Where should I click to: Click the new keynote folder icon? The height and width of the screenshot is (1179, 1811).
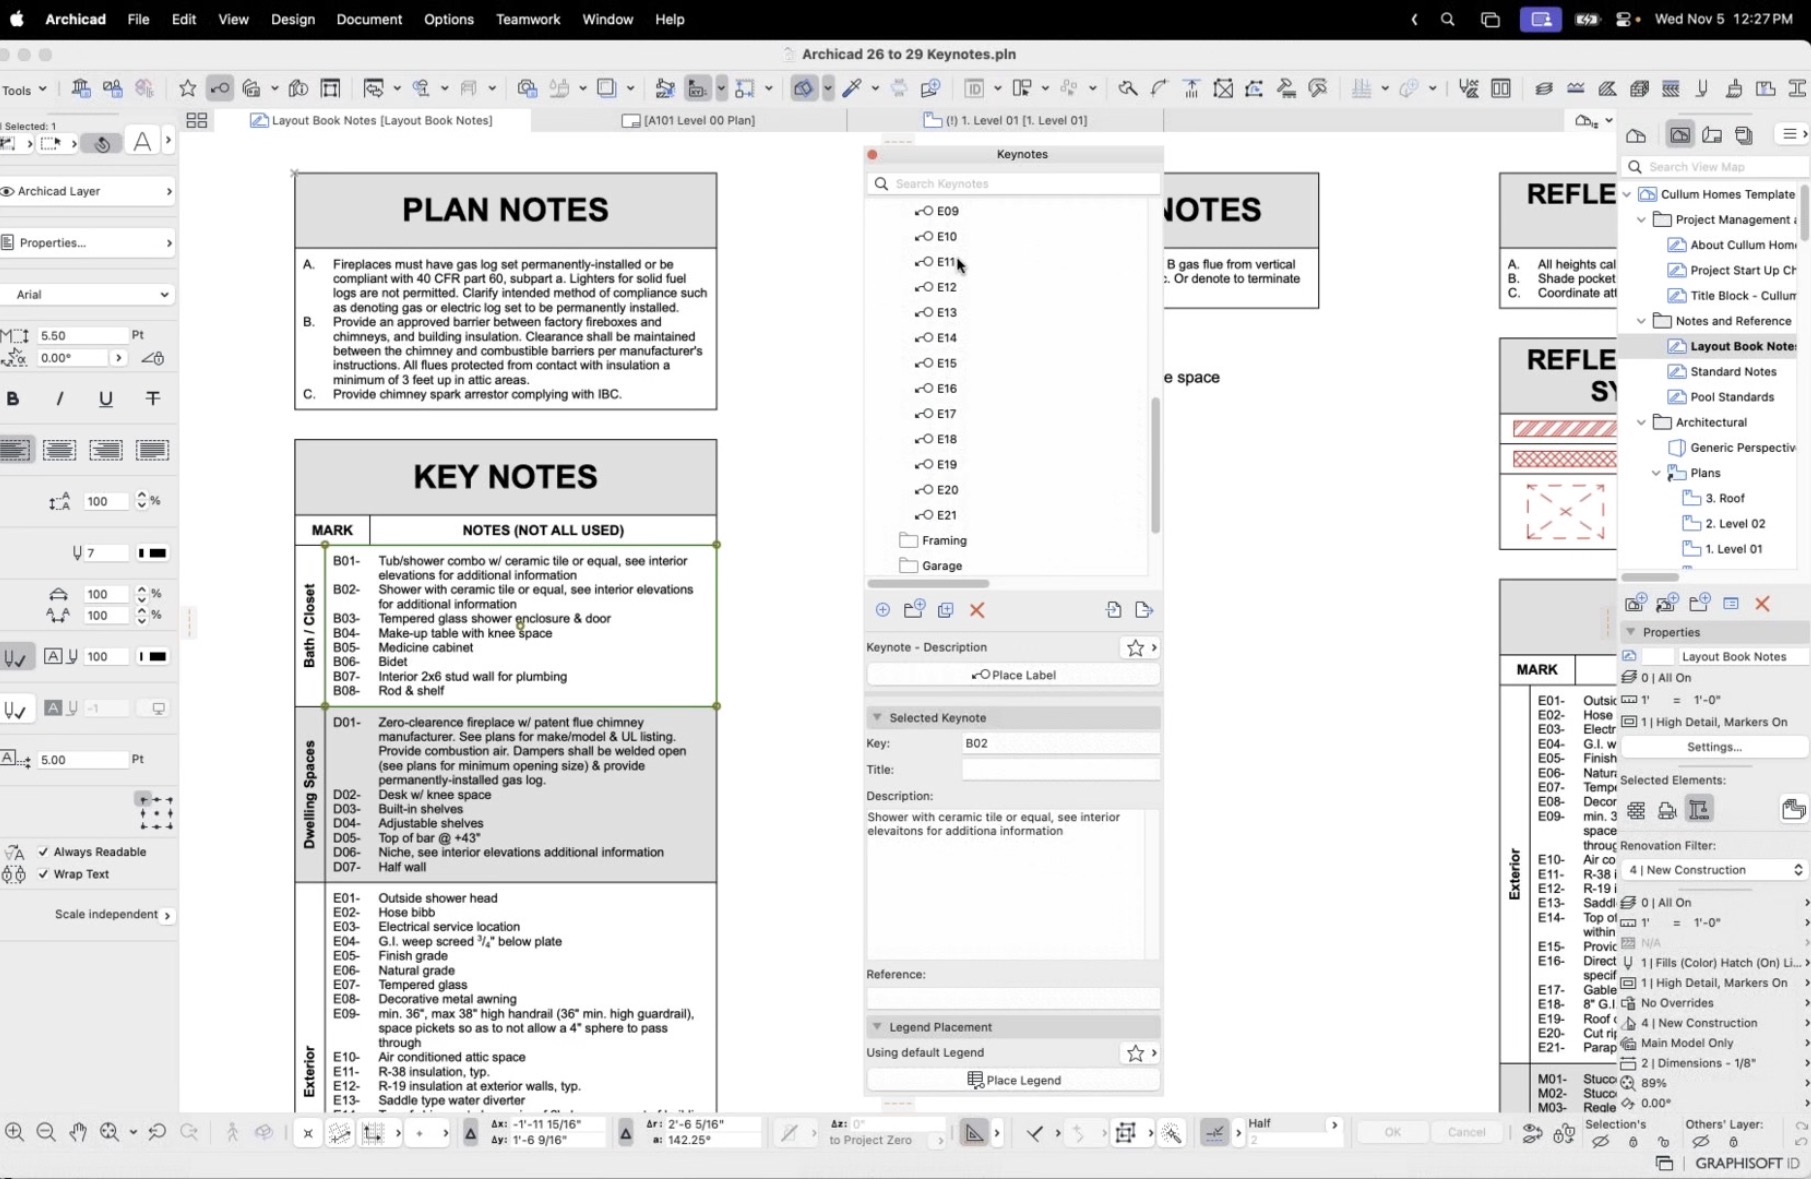coord(913,610)
